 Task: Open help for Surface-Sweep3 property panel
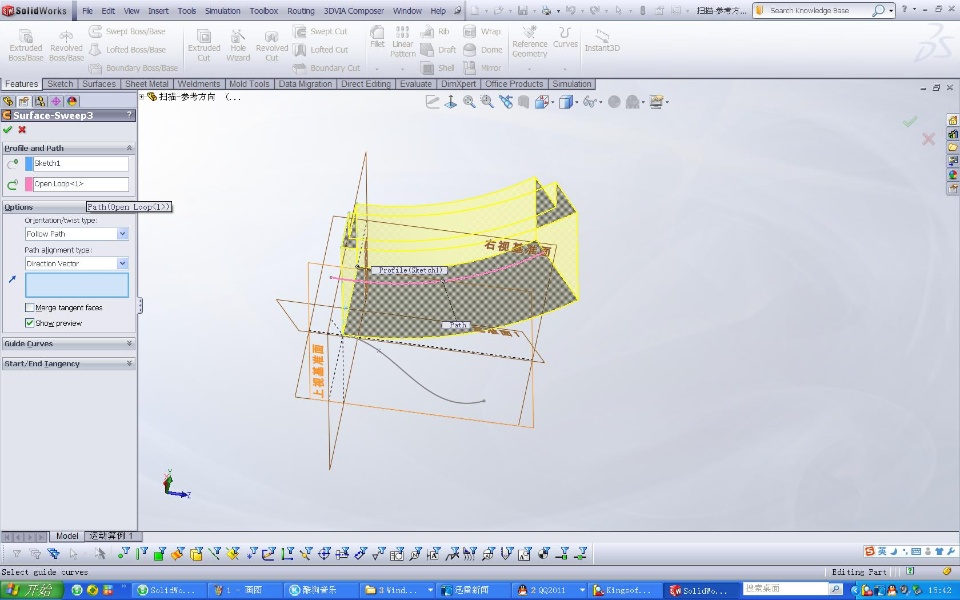pos(129,114)
